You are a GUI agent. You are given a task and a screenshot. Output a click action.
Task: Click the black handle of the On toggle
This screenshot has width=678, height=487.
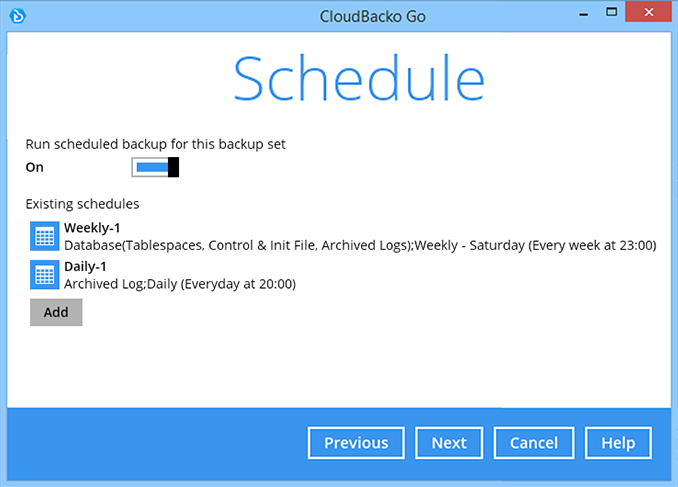click(x=173, y=167)
